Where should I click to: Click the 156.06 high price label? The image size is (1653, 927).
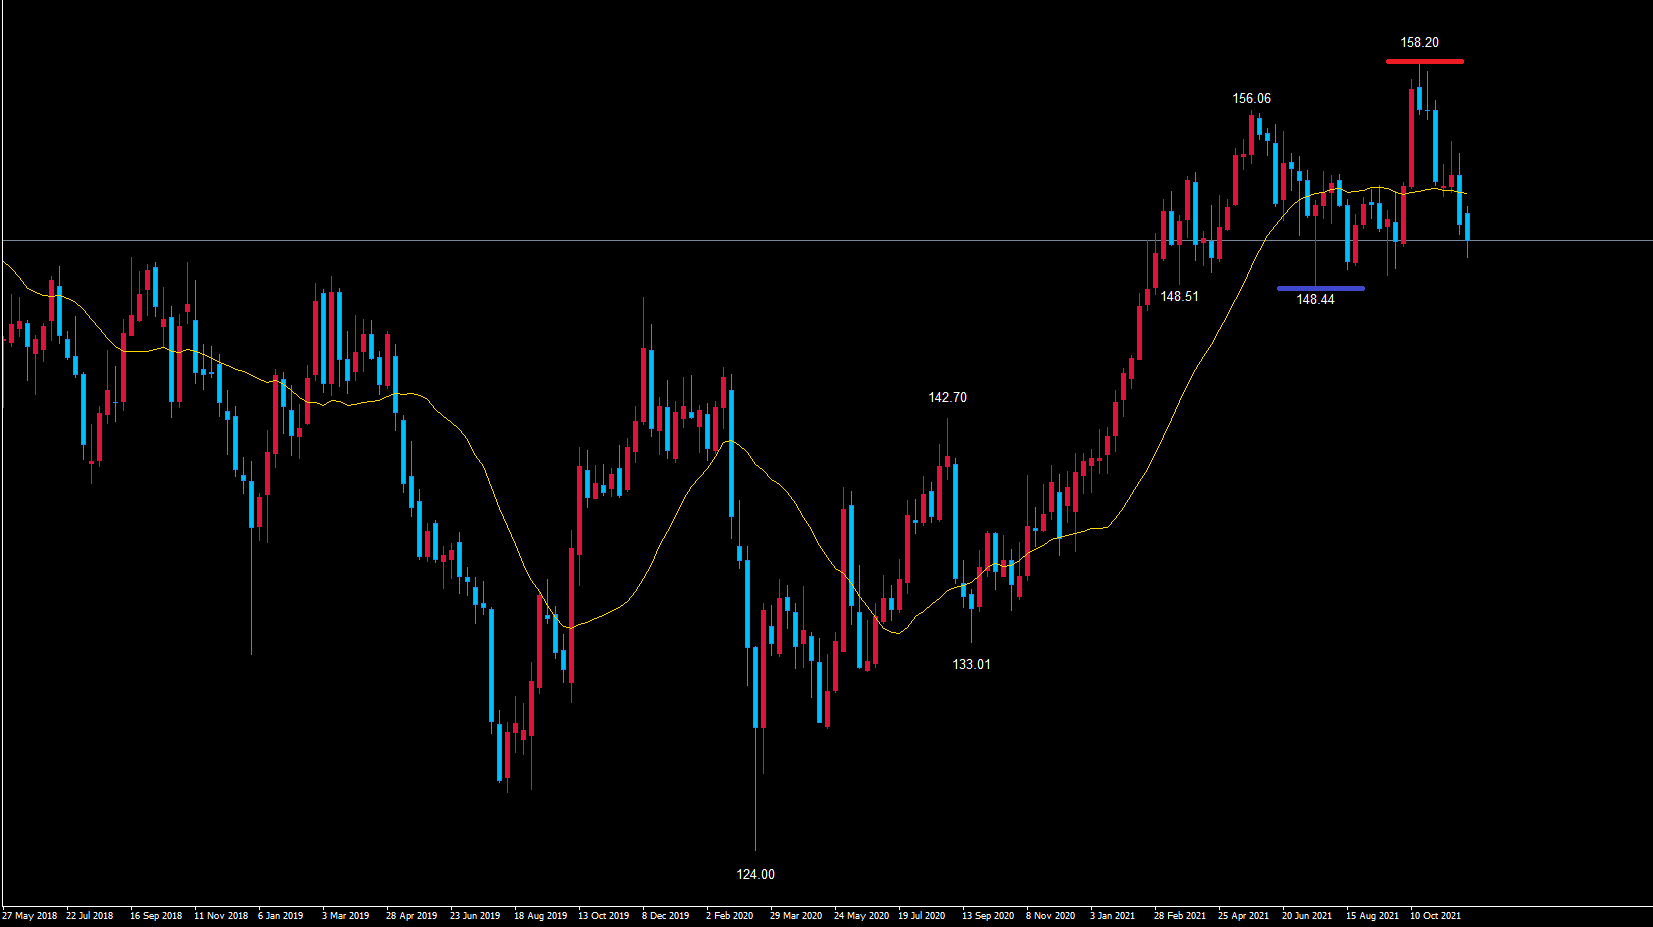pos(1251,99)
